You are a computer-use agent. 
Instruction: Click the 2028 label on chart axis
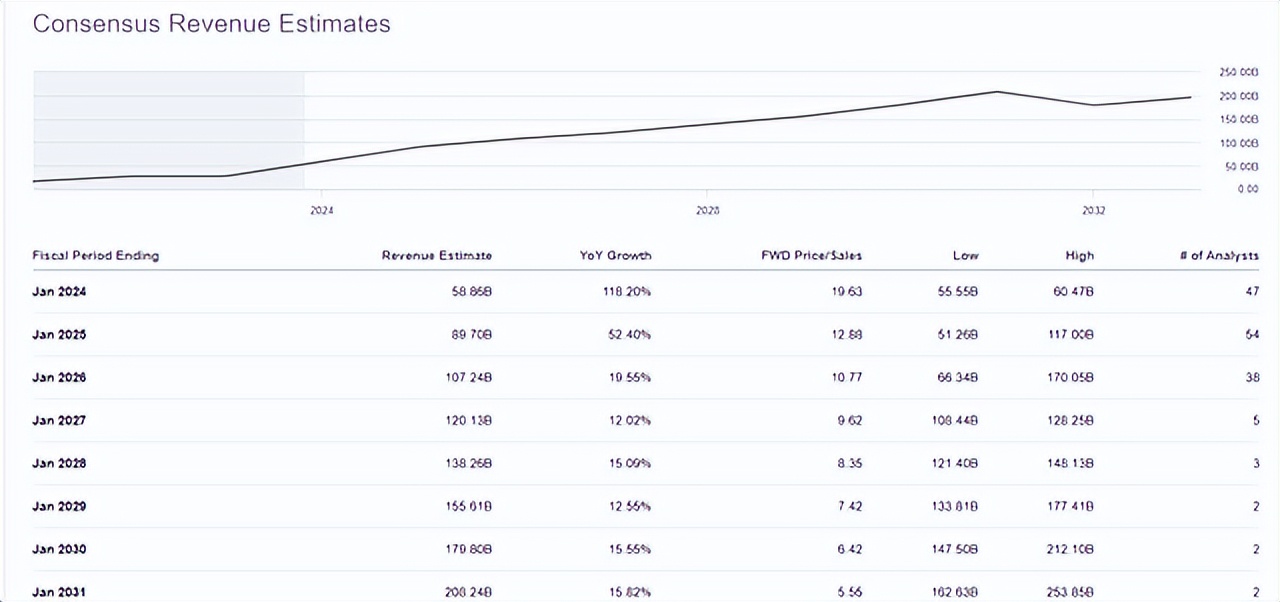point(707,211)
